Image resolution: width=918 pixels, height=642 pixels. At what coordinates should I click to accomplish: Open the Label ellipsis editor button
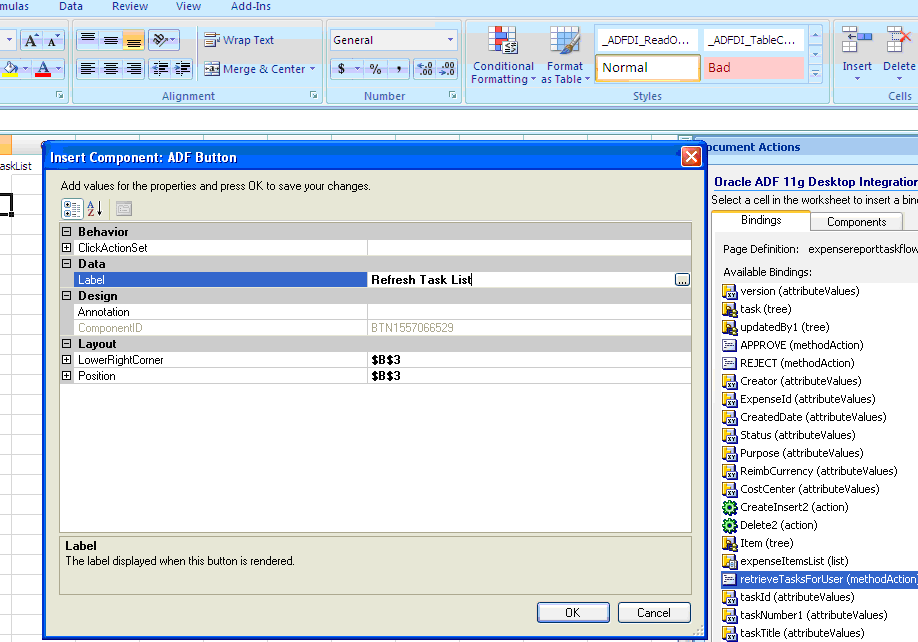point(682,280)
